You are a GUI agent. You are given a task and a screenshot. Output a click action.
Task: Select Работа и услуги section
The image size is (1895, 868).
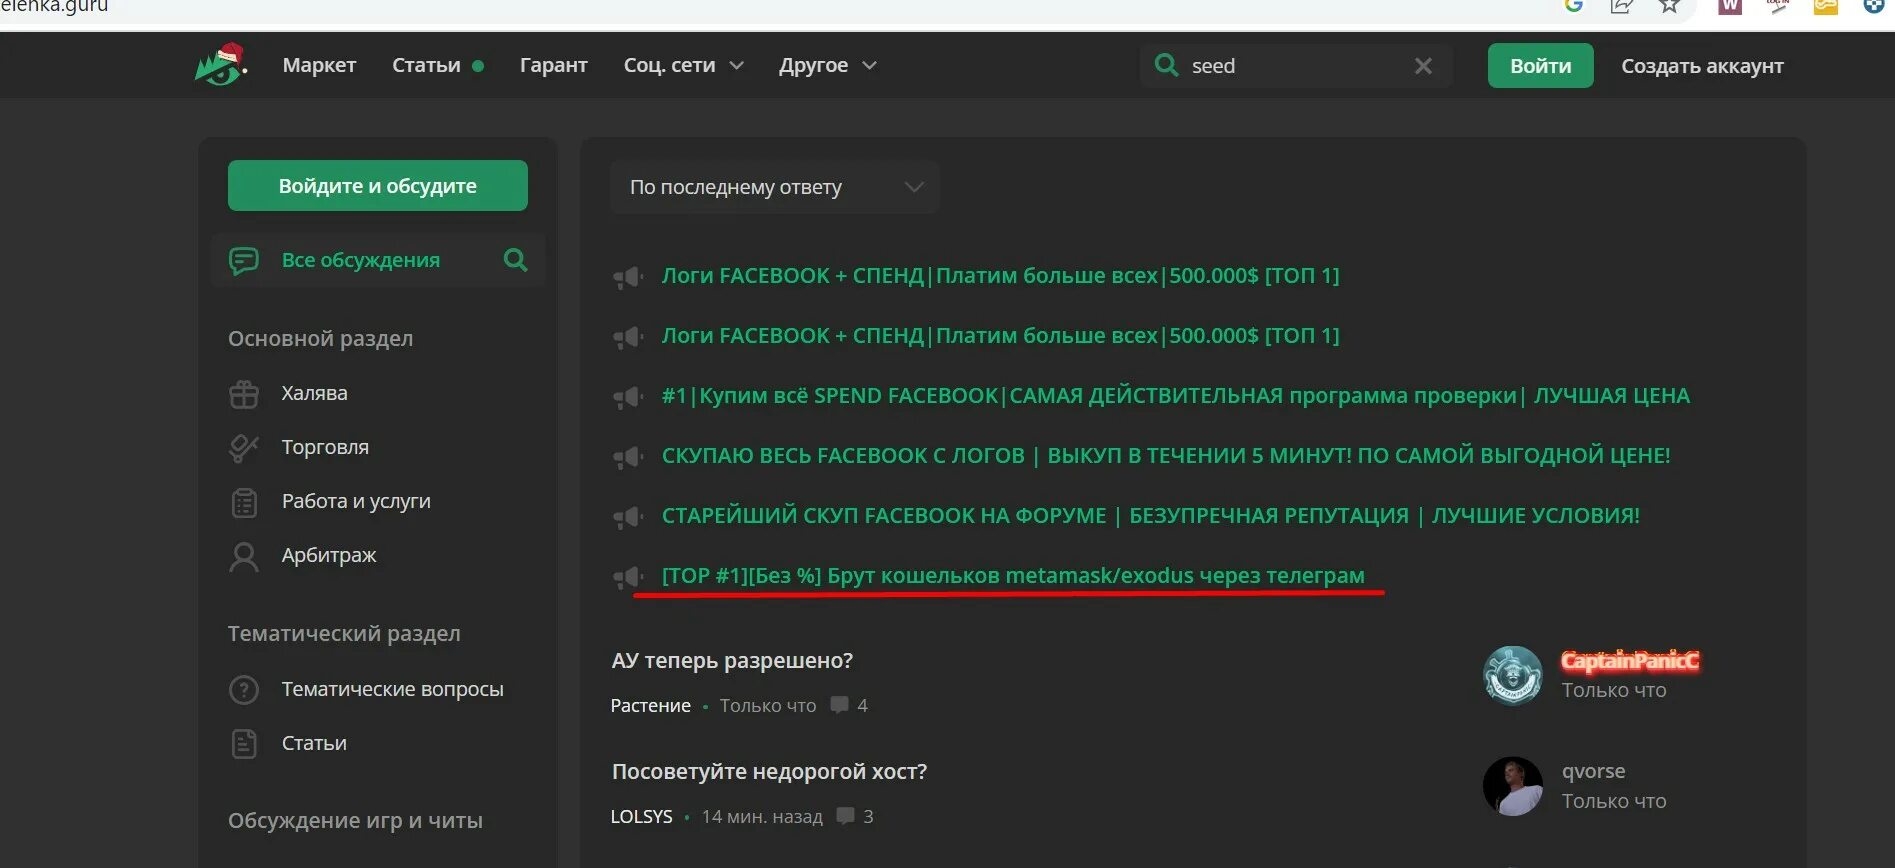356,501
